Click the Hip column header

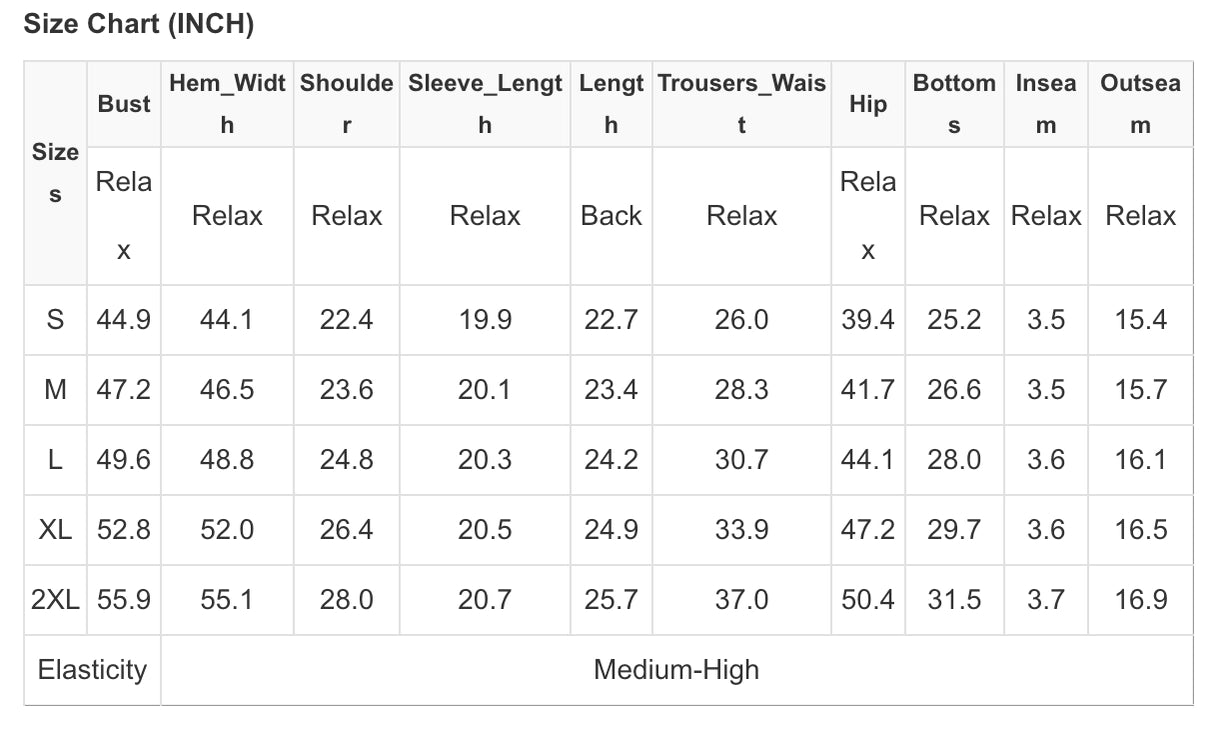pyautogui.click(x=867, y=104)
